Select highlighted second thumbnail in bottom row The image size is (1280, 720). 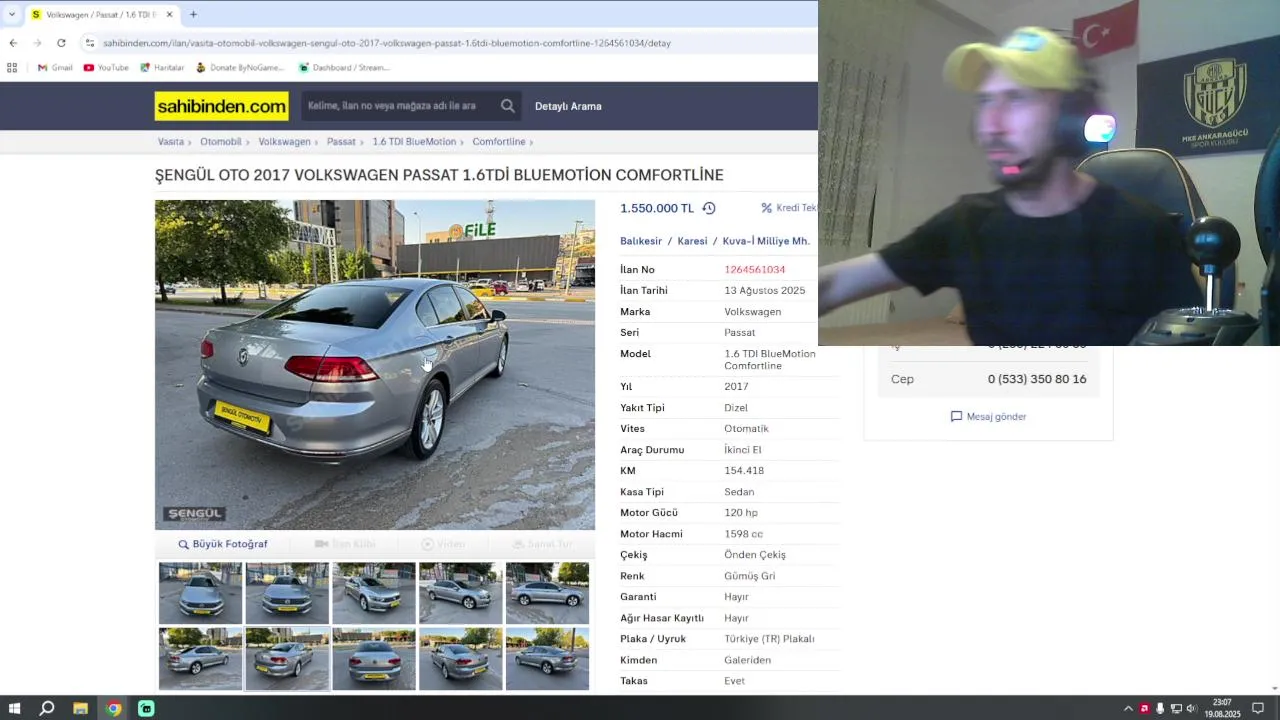pyautogui.click(x=287, y=659)
